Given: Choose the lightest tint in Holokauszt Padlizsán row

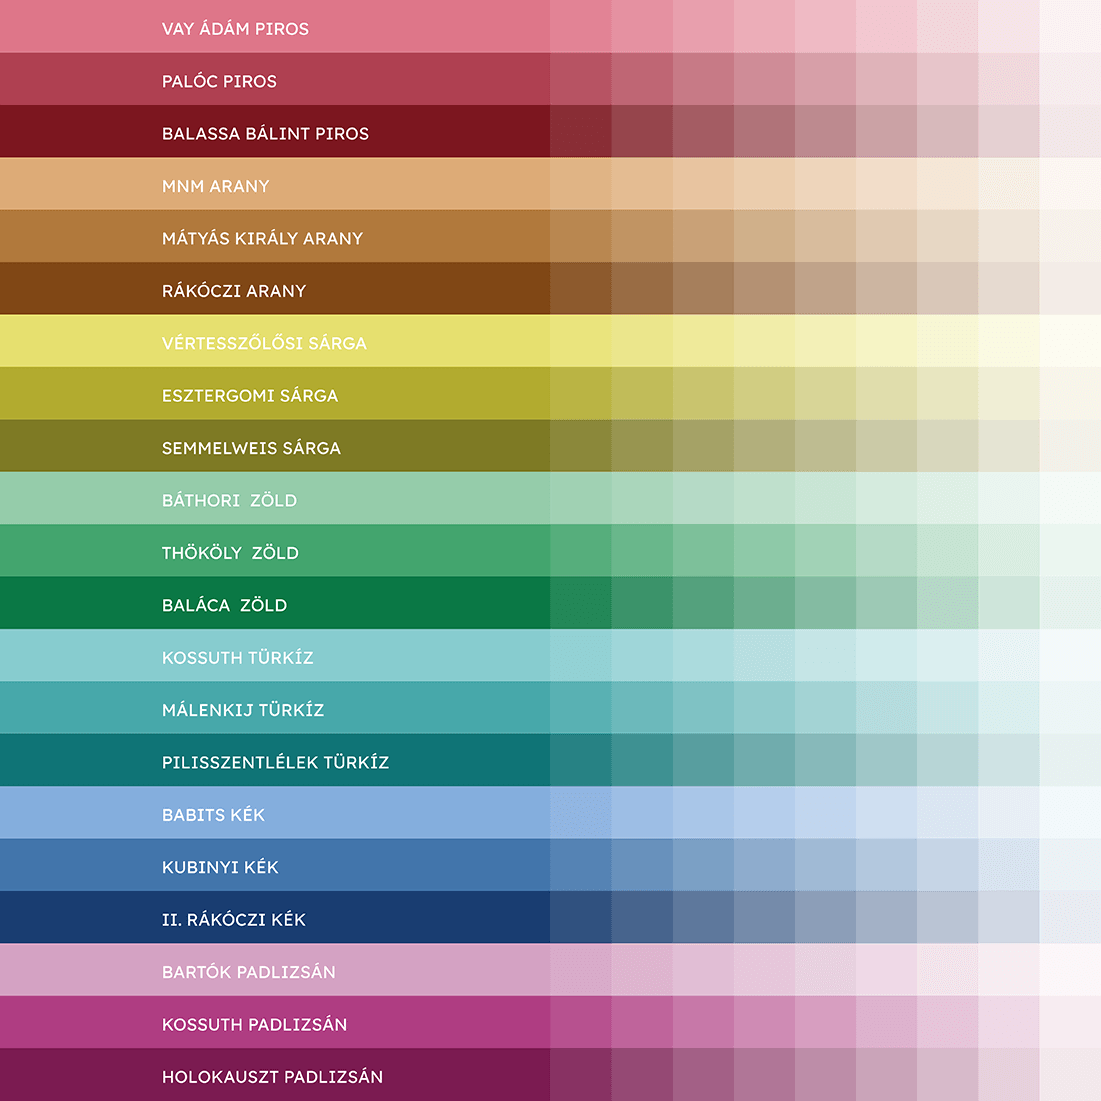Looking at the screenshot, I should [x=1070, y=1074].
